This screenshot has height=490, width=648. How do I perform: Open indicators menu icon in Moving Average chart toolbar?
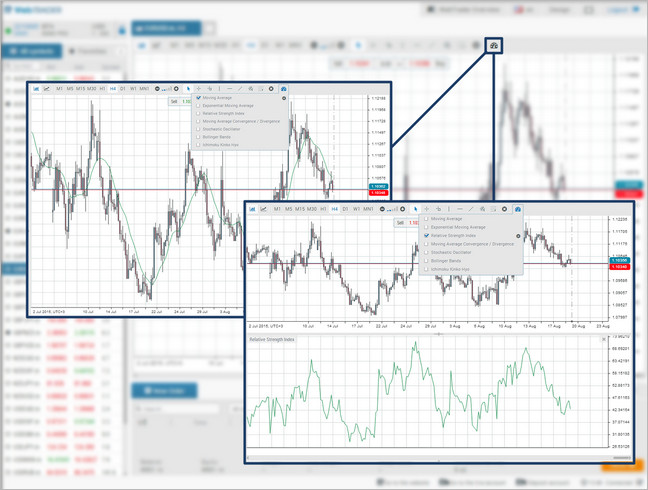click(283, 89)
